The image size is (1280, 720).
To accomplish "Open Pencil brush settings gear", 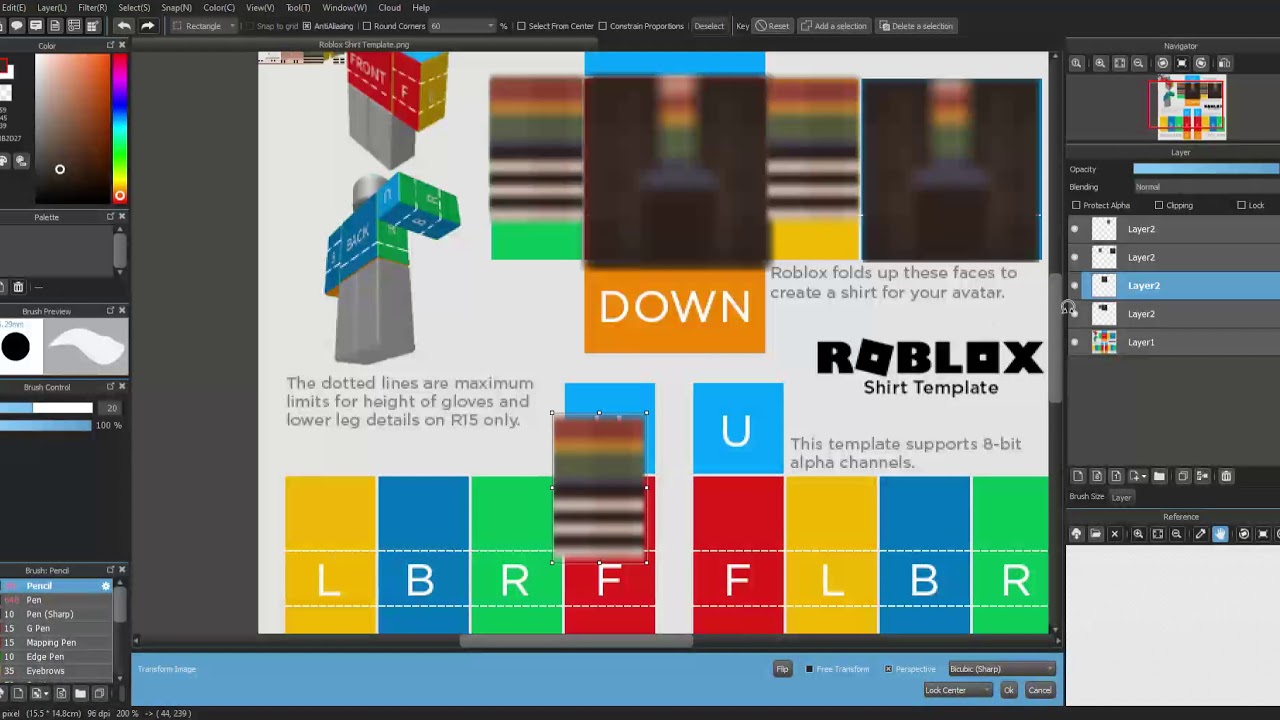I will click(x=106, y=586).
